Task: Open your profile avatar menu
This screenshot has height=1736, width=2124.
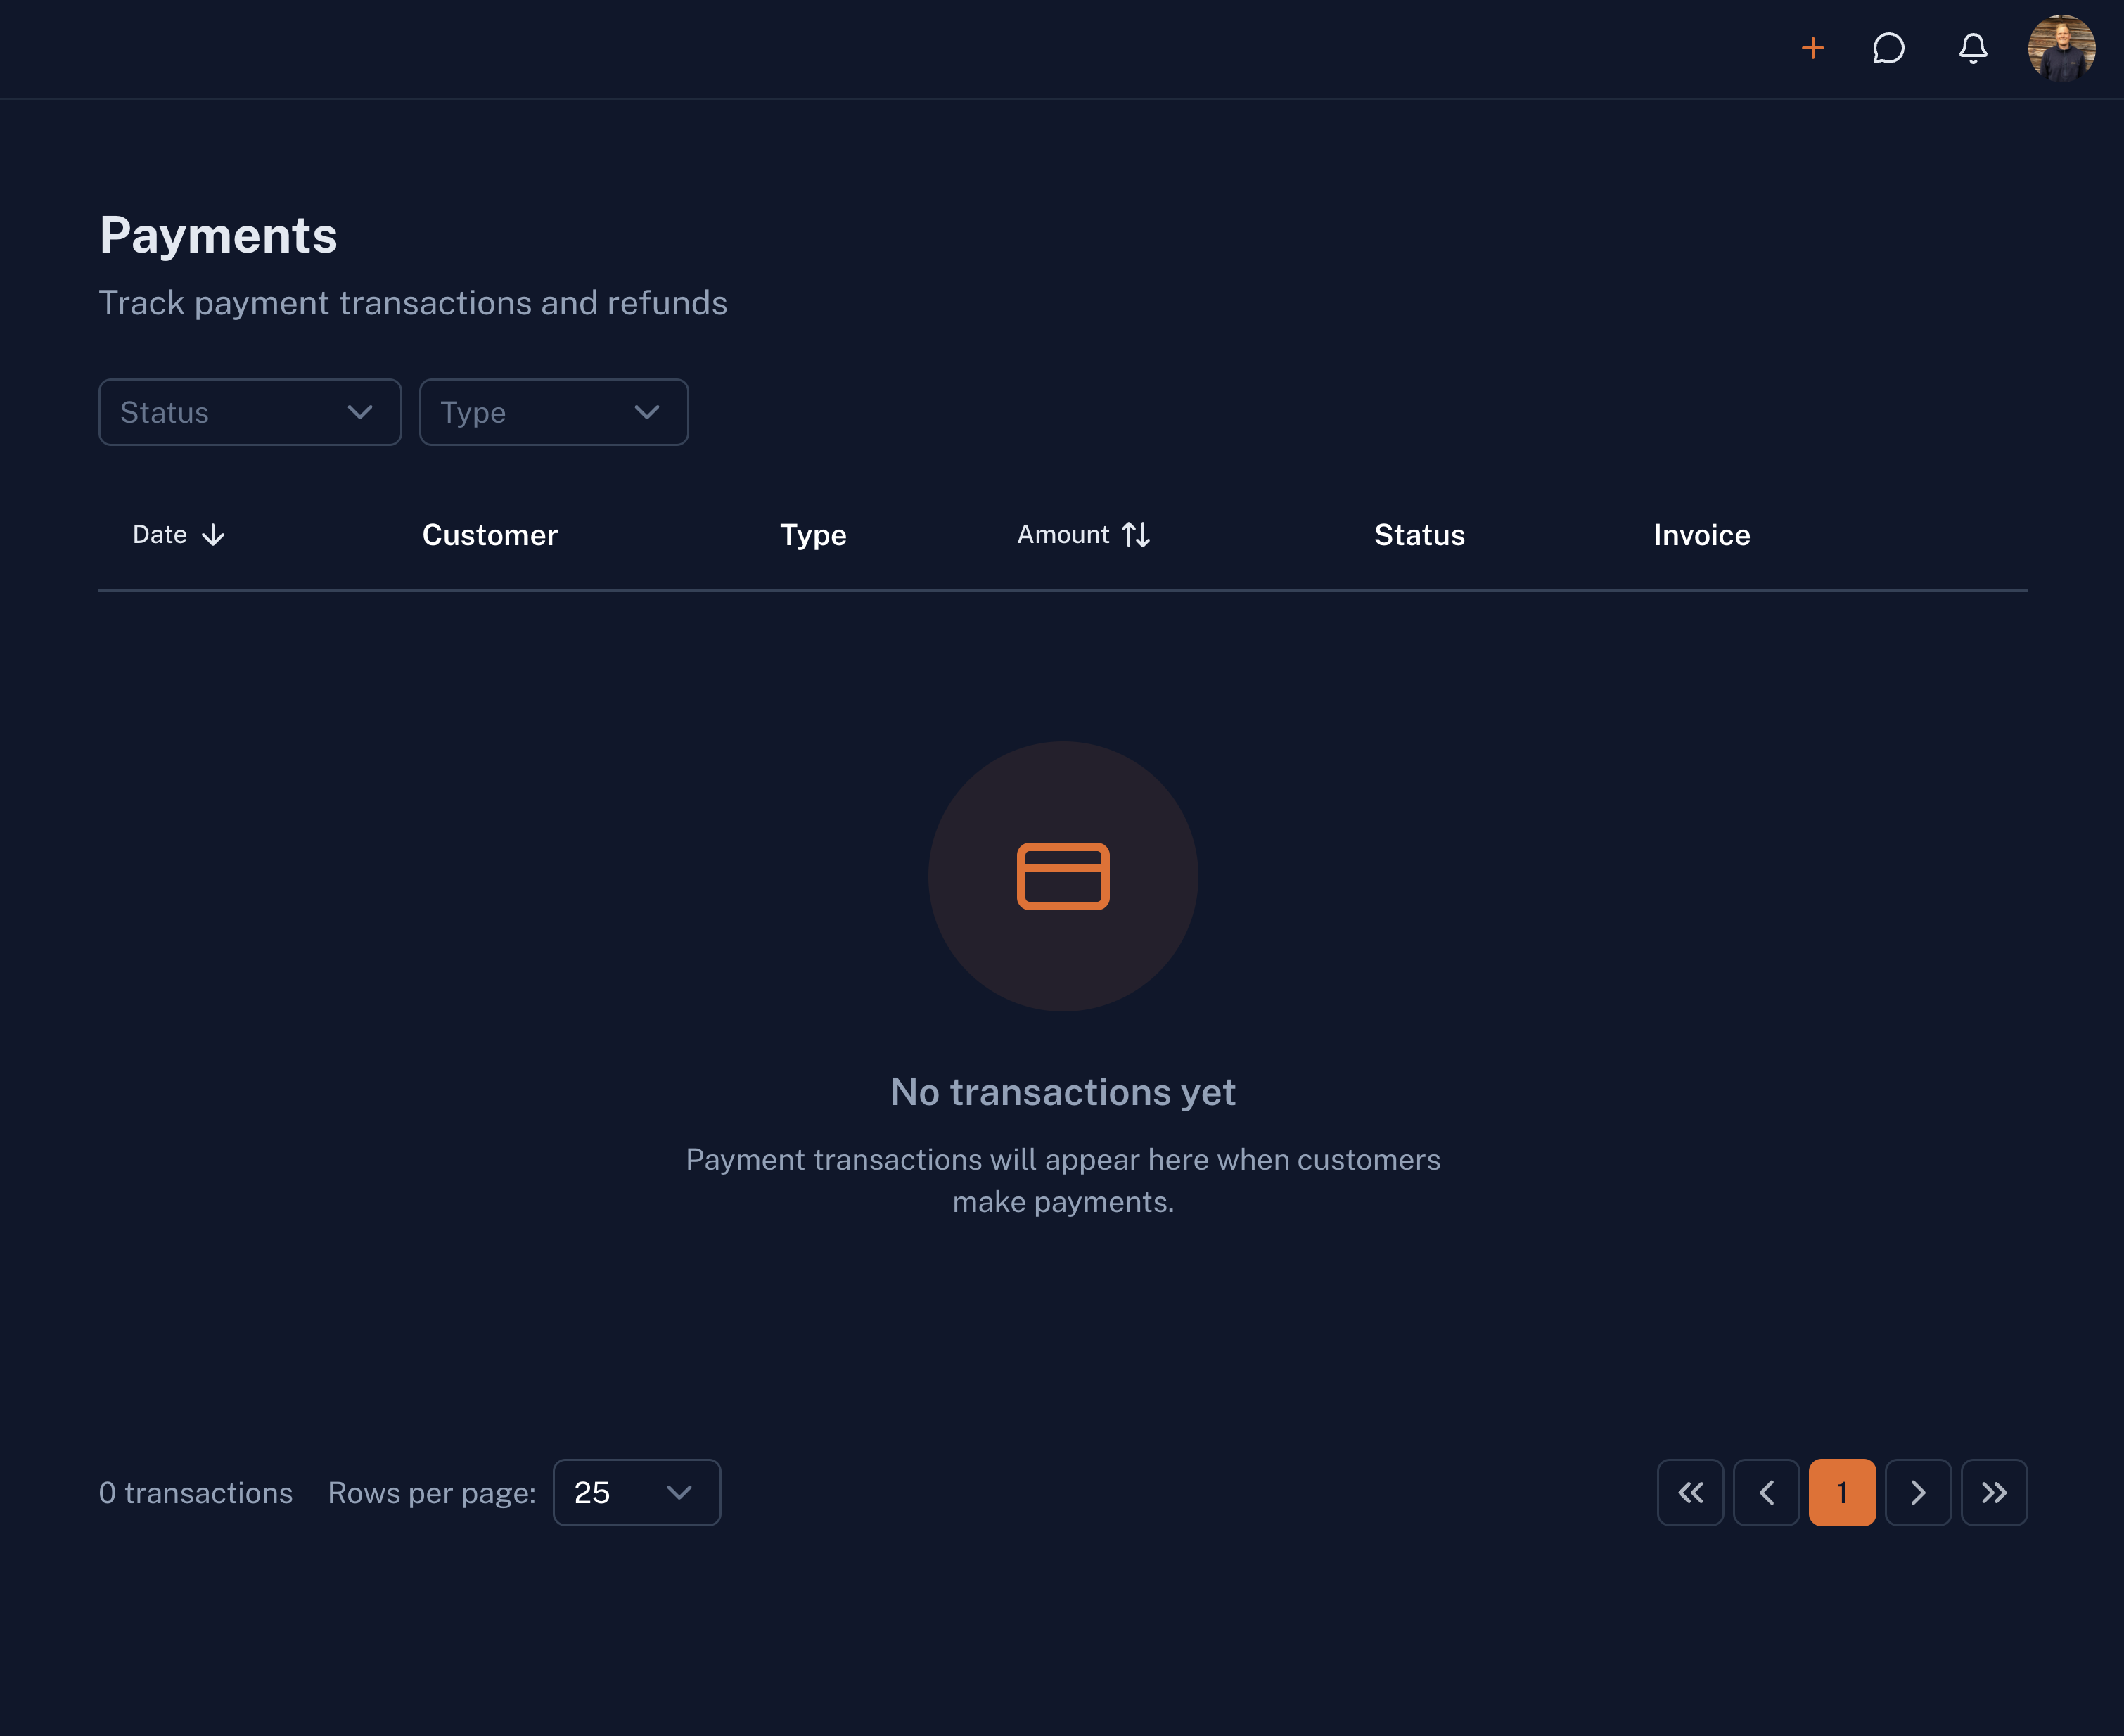Action: (2061, 48)
